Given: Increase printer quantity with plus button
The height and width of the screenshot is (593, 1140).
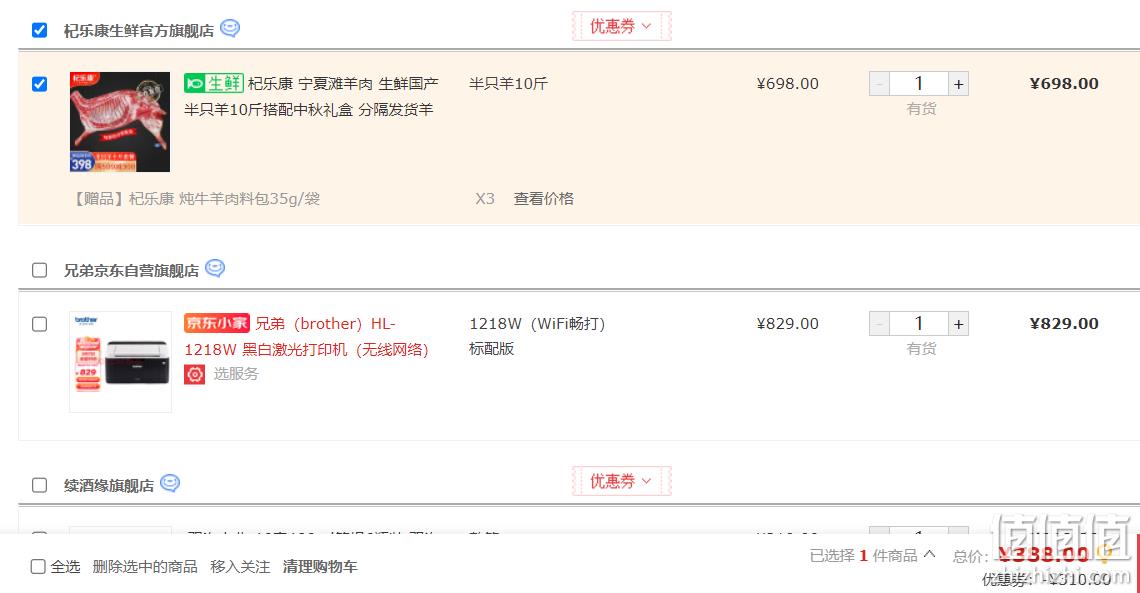Looking at the screenshot, I should (x=958, y=324).
